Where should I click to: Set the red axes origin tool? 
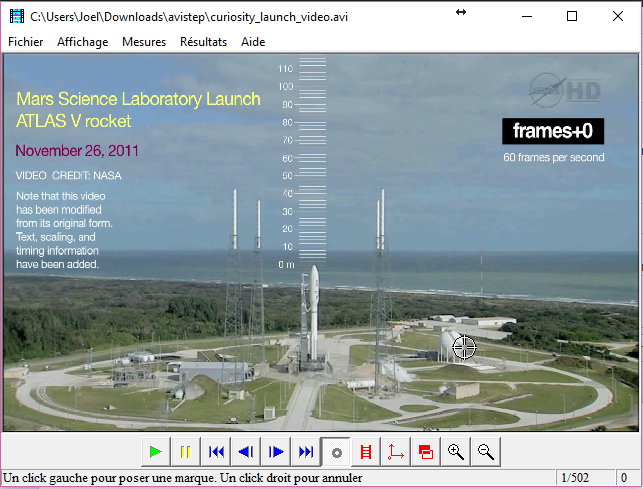coord(396,452)
